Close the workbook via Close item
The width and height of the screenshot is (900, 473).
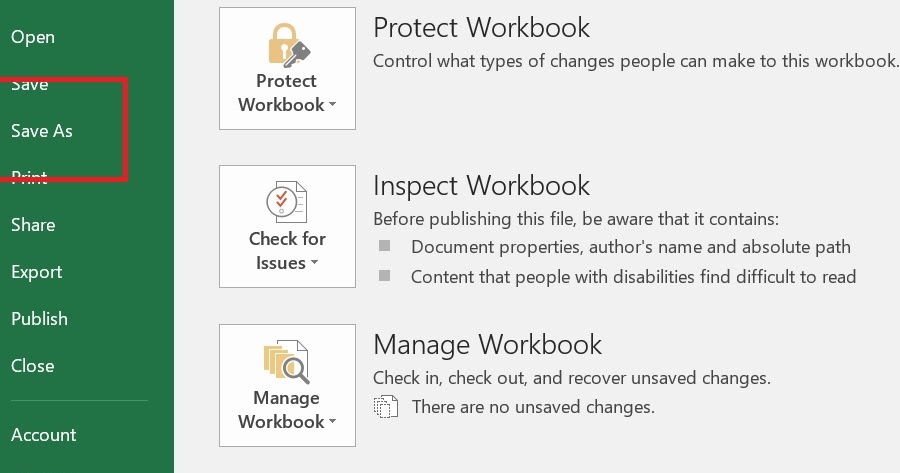tap(32, 366)
